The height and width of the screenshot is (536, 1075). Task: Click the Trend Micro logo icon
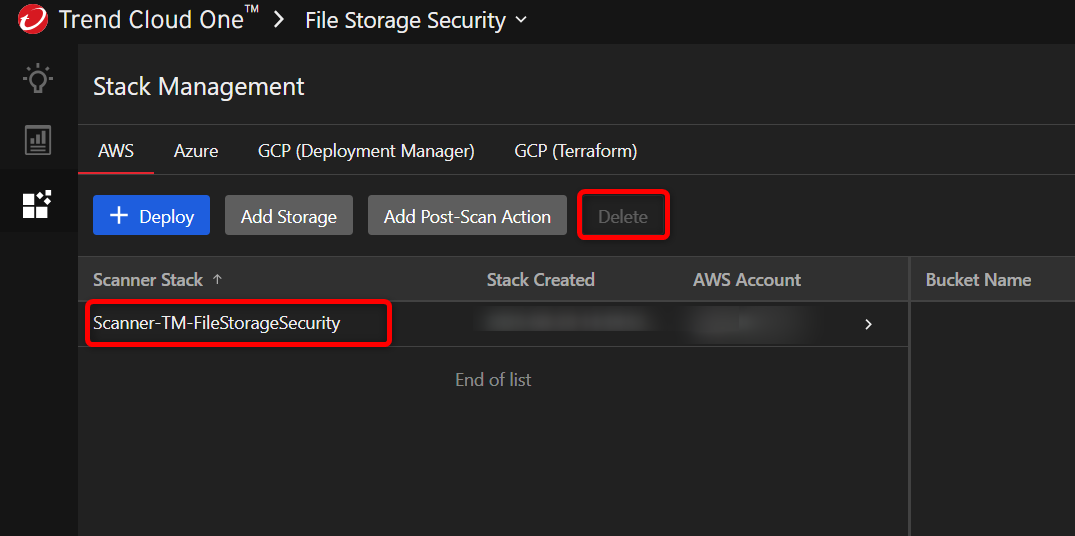point(32,19)
